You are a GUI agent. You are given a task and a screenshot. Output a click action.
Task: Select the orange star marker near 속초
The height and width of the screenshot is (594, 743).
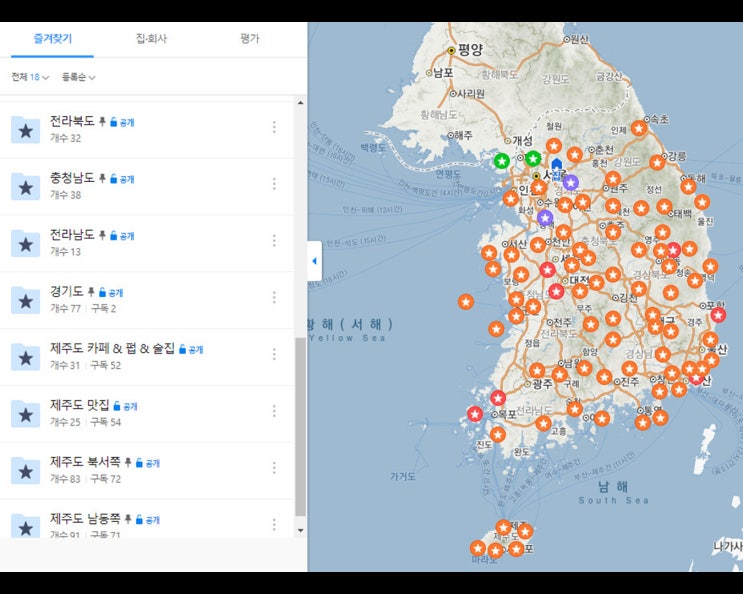click(639, 128)
